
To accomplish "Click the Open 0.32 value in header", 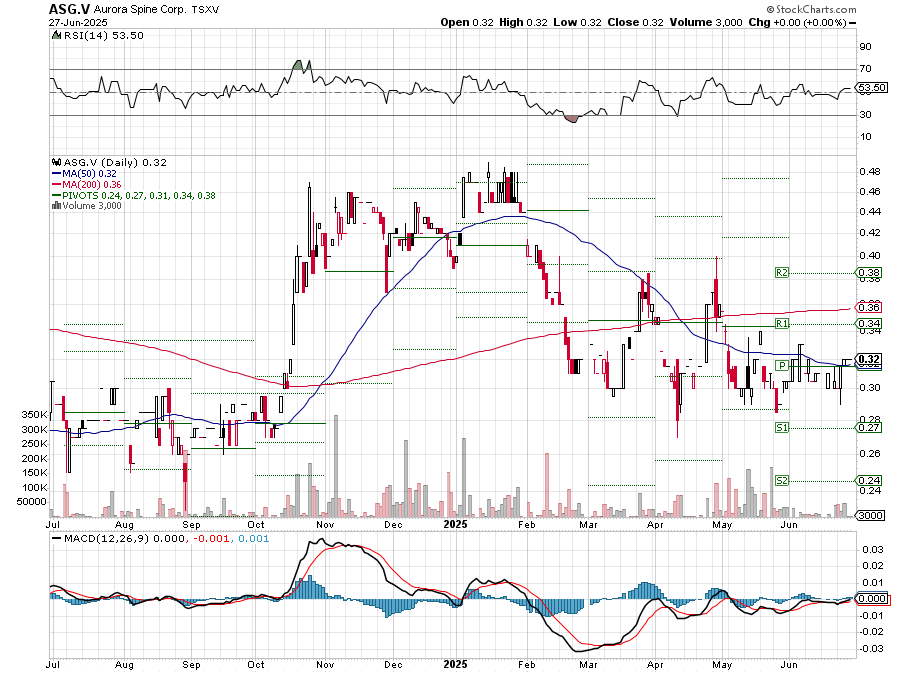I will click(467, 22).
